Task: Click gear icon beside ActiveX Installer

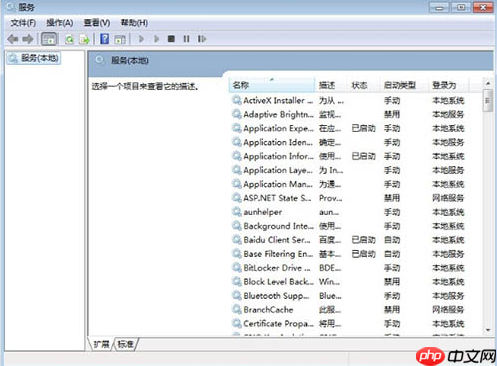Action: (x=237, y=100)
